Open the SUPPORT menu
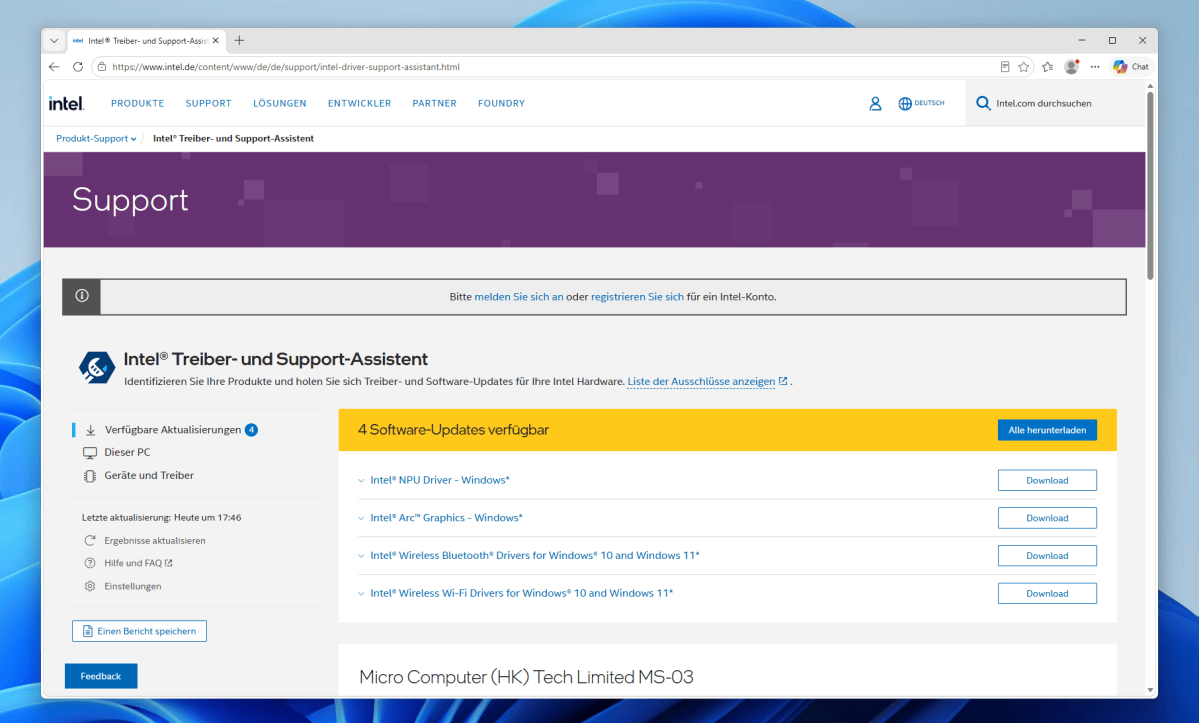Image resolution: width=1199 pixels, height=723 pixels. [x=208, y=103]
